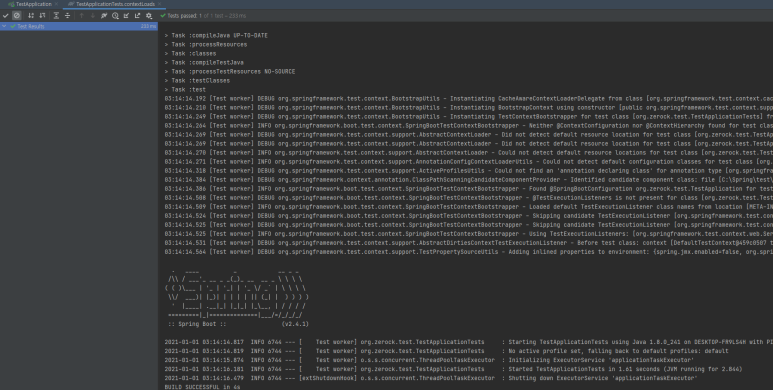Toggle Sort Alphabetically in test toolbar

[31, 16]
